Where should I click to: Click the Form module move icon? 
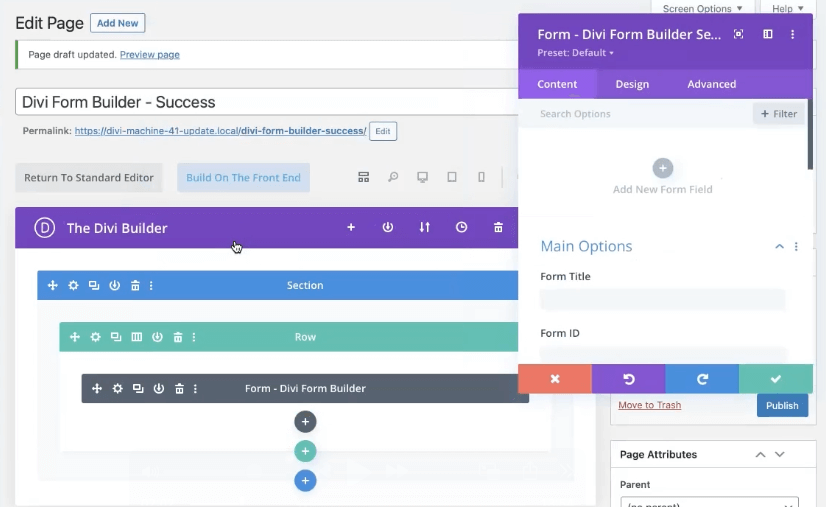[x=97, y=388]
